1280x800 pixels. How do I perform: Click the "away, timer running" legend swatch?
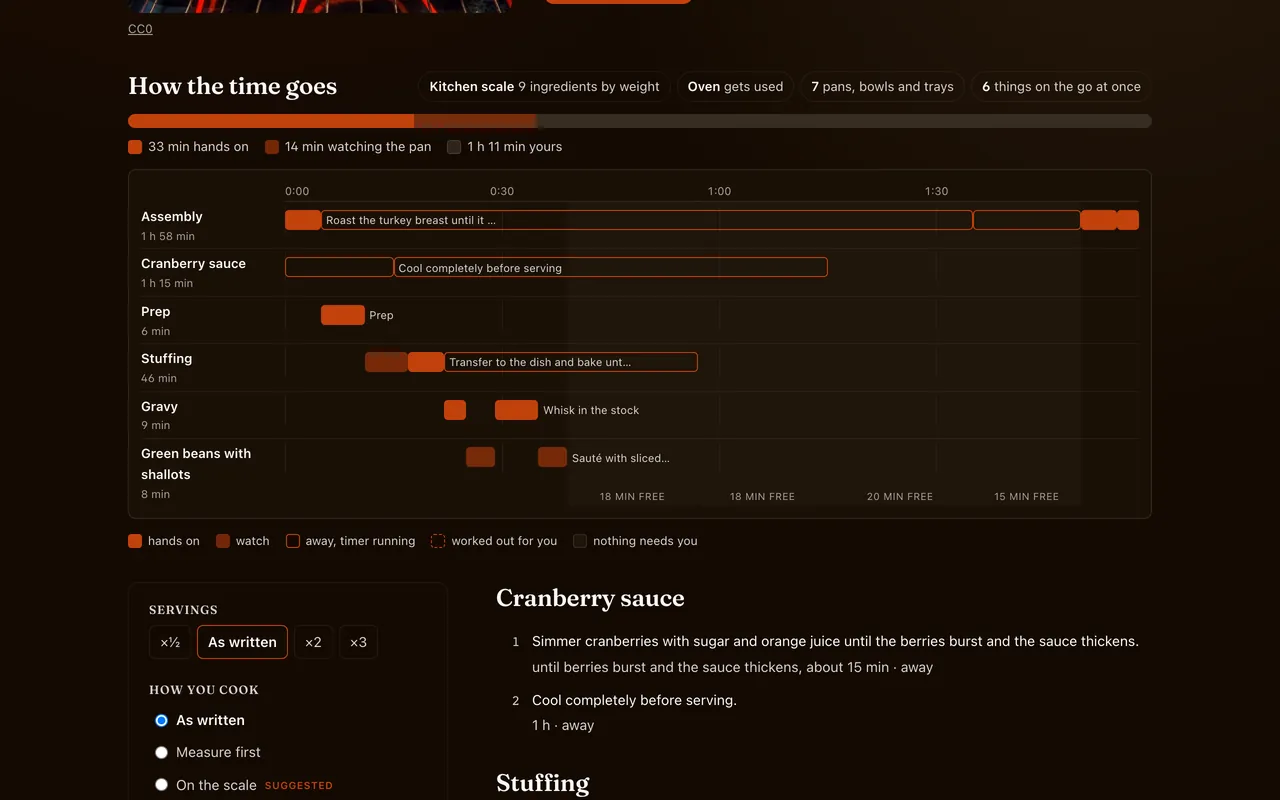point(293,541)
